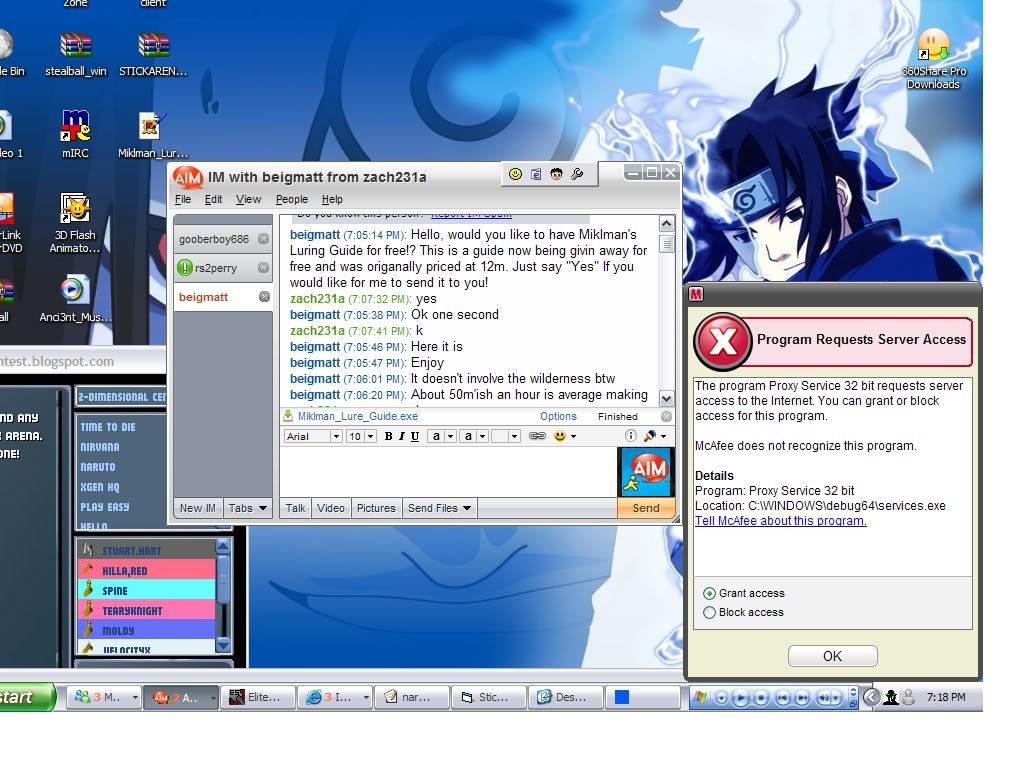Image resolution: width=1024 pixels, height=768 pixels.
Task: Open mIRC desktop icon
Action: tap(75, 134)
